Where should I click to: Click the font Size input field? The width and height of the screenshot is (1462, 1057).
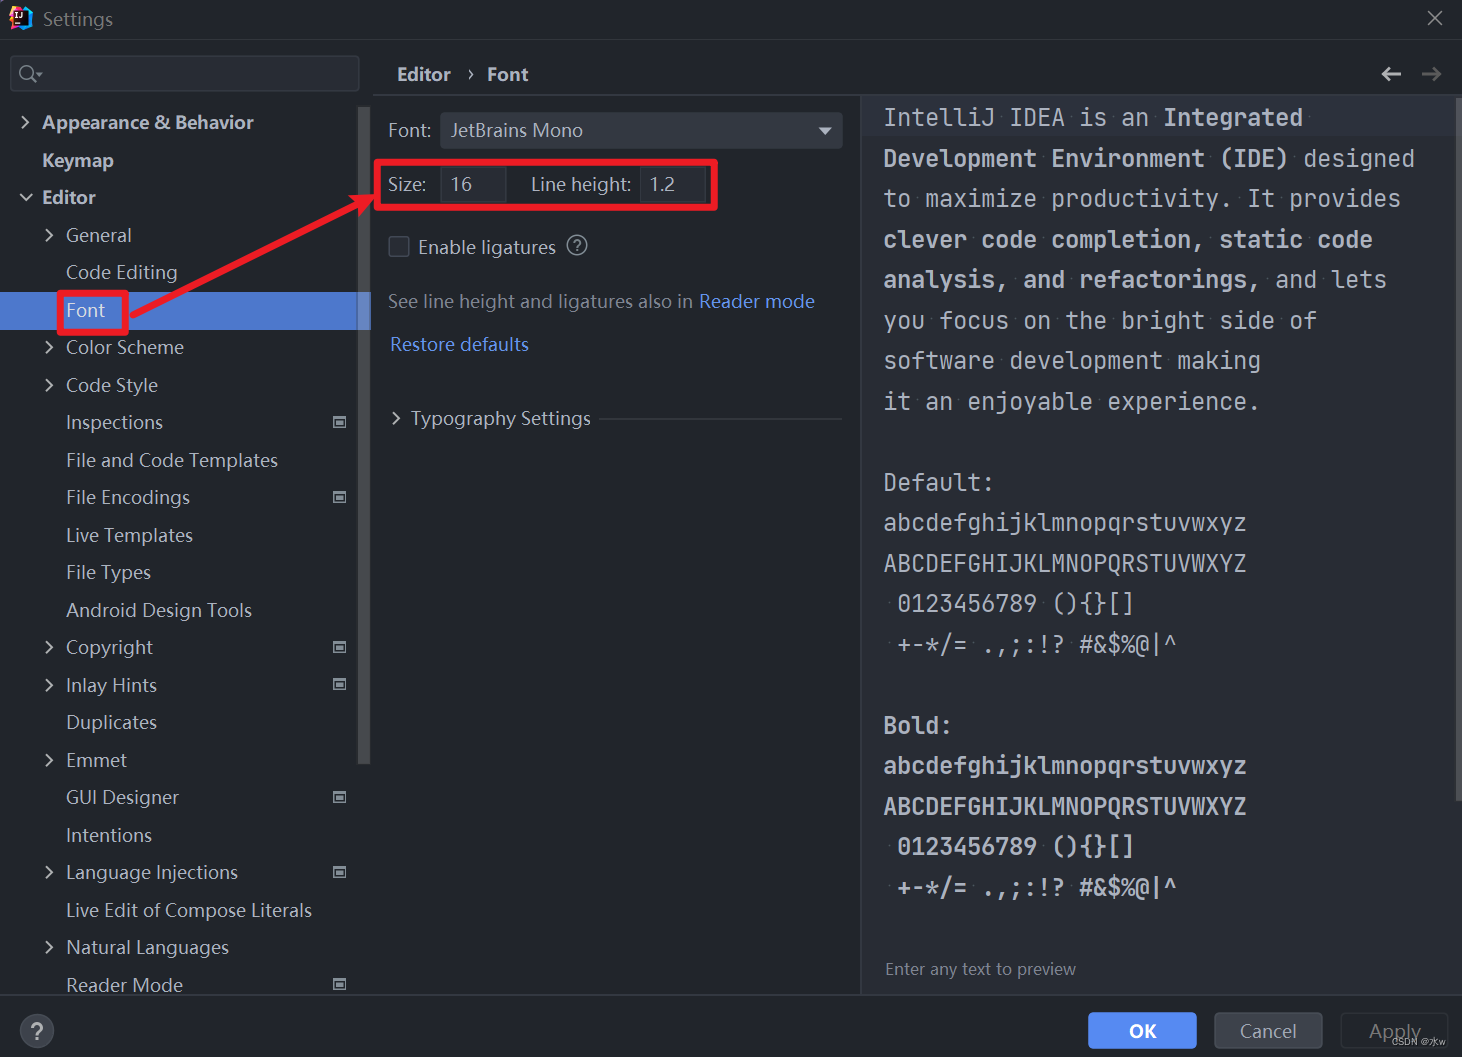point(473,184)
